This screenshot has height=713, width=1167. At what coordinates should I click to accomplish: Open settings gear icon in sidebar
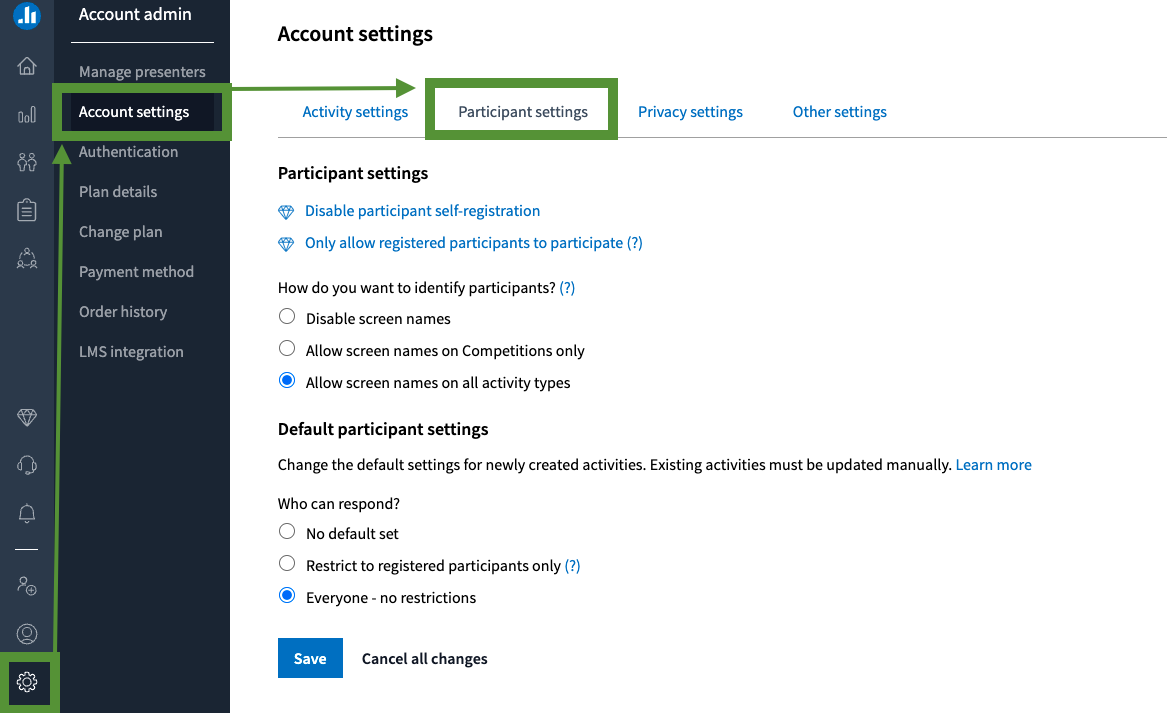coord(27,682)
